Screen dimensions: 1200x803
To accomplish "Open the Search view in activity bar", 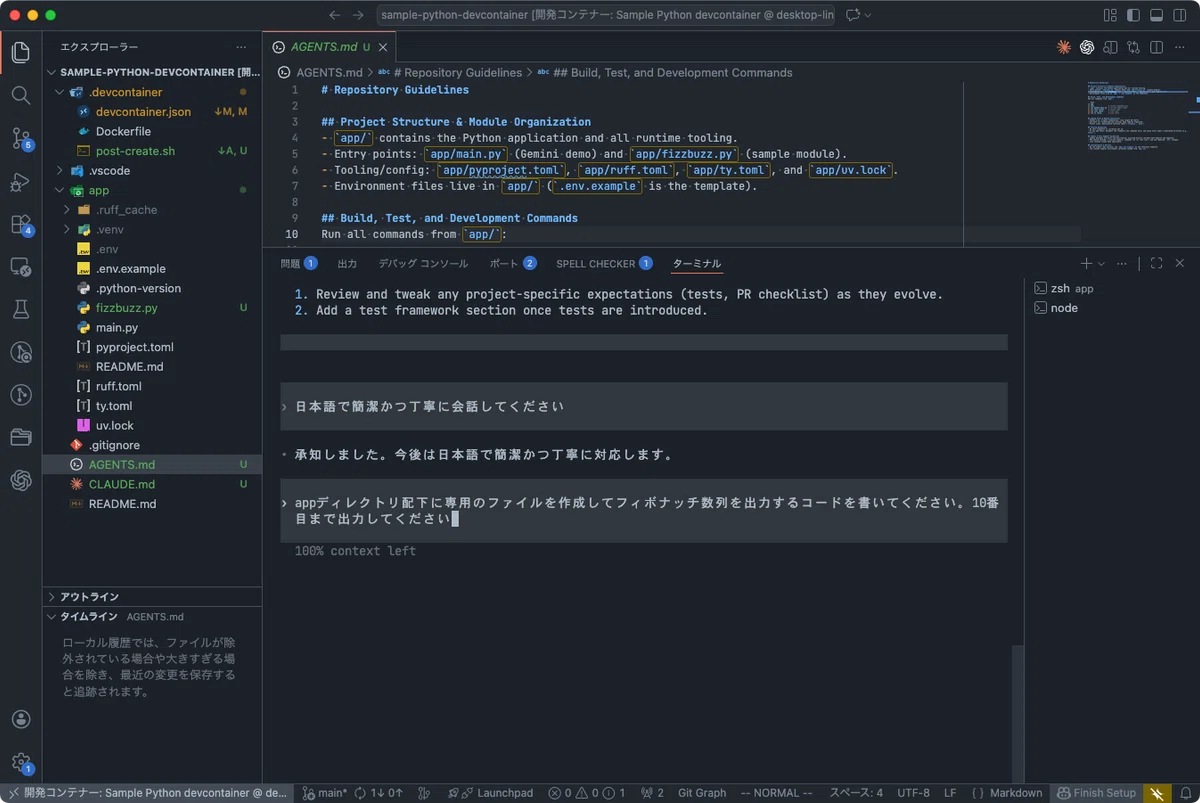I will point(21,96).
